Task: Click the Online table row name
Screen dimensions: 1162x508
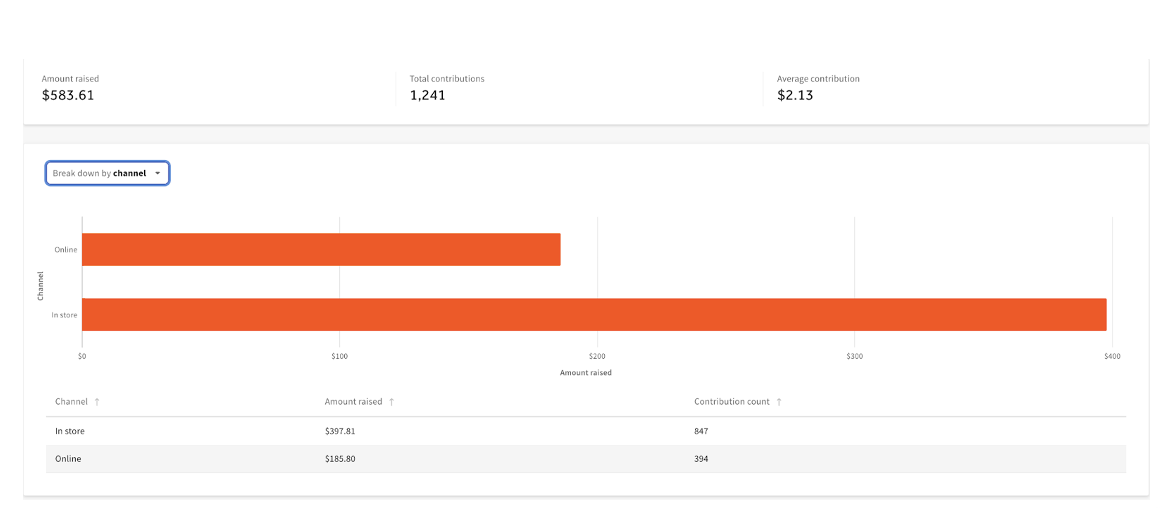Action: point(68,459)
